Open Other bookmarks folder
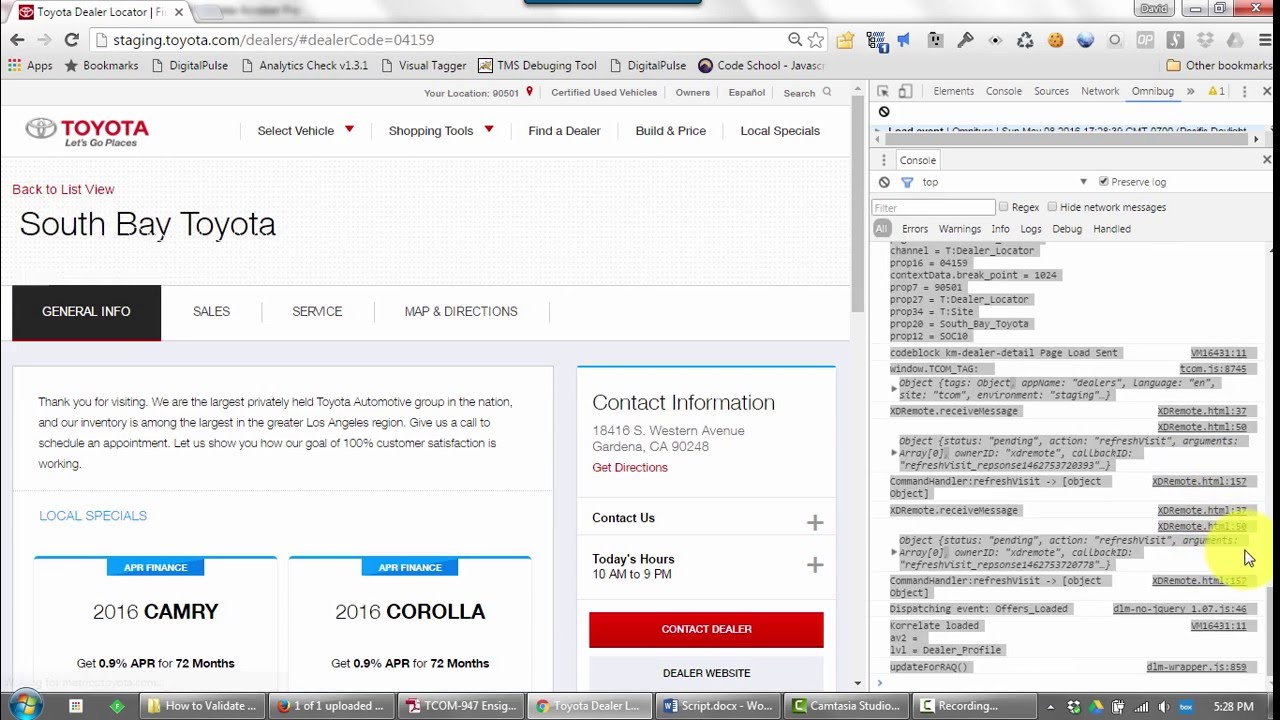 point(1219,65)
